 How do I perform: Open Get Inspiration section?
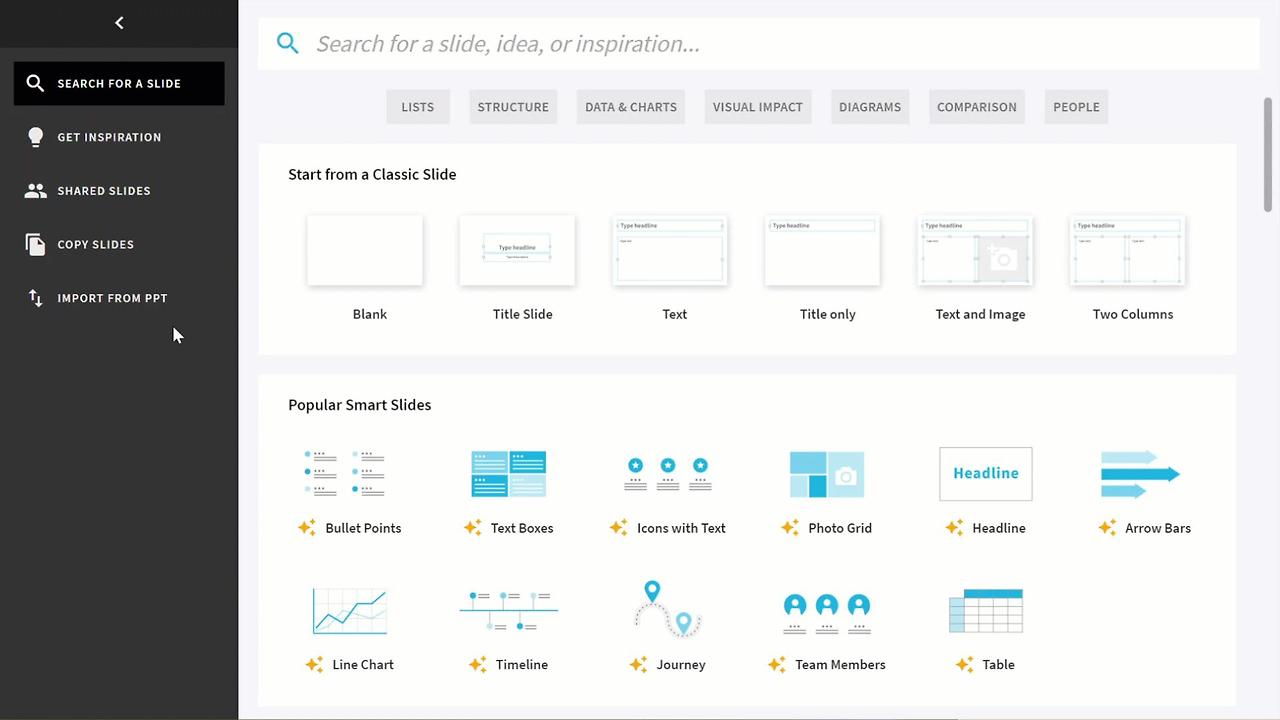119,137
